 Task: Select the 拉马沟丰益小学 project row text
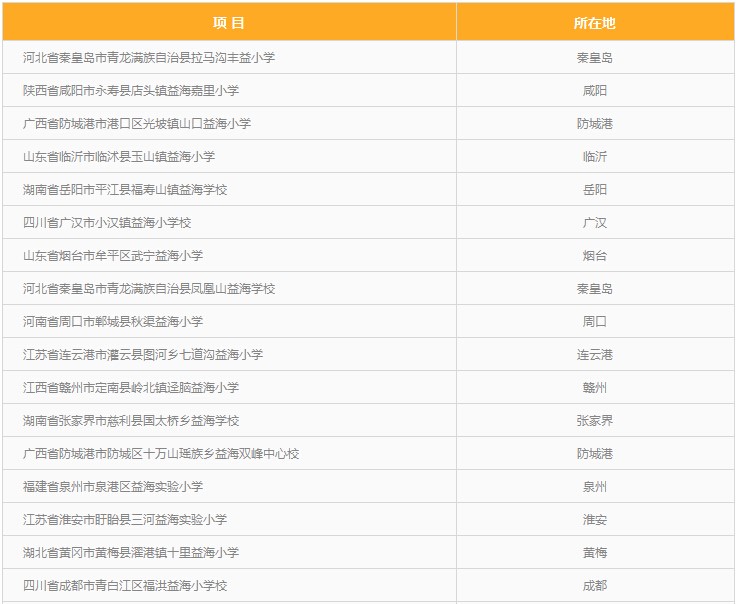(149, 57)
